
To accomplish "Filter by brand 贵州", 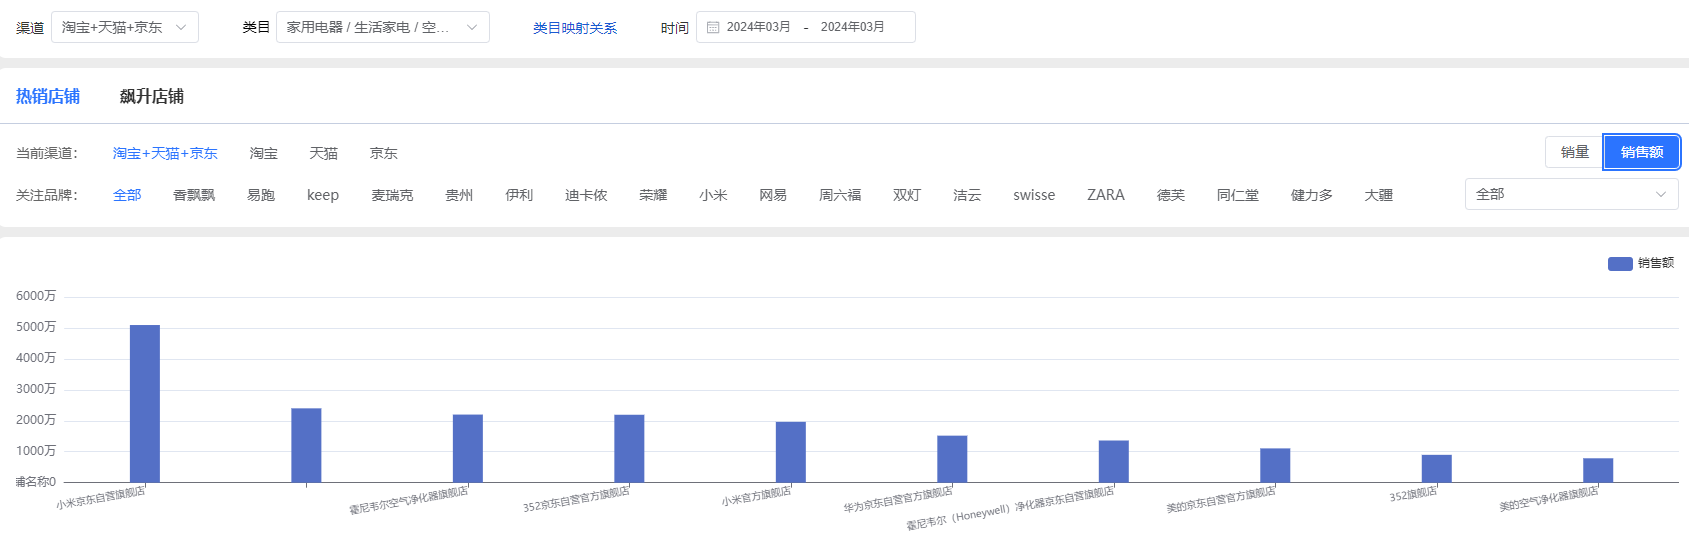I will (x=459, y=195).
